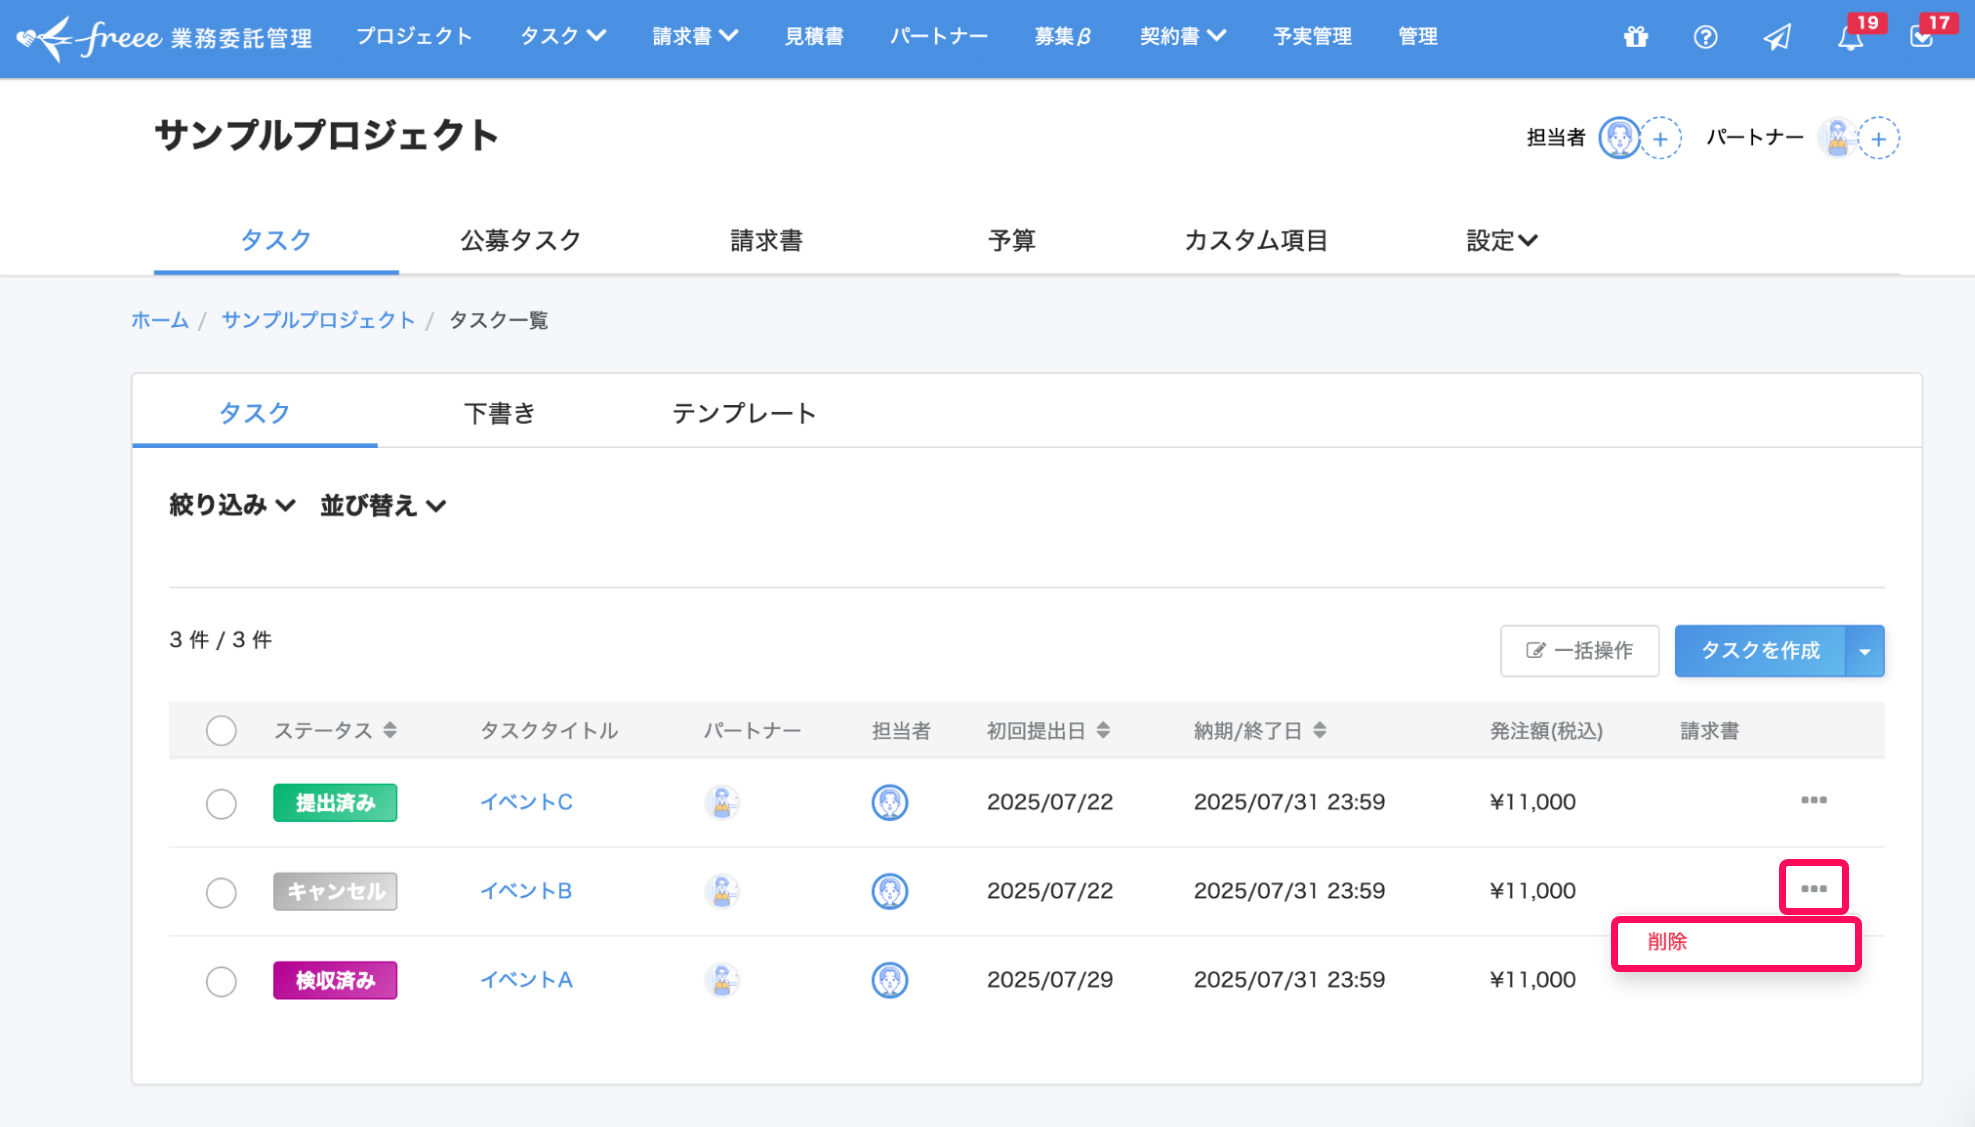
Task: Click the キャンセル status badge
Action: (x=335, y=892)
